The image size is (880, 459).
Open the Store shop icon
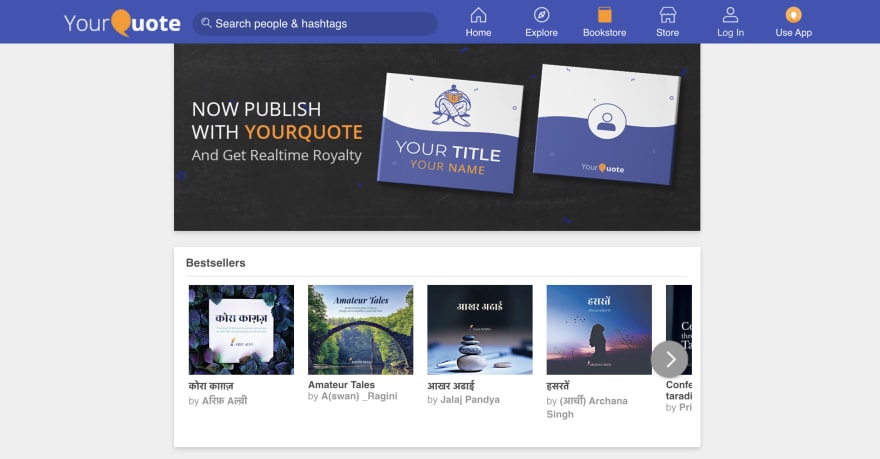click(667, 15)
